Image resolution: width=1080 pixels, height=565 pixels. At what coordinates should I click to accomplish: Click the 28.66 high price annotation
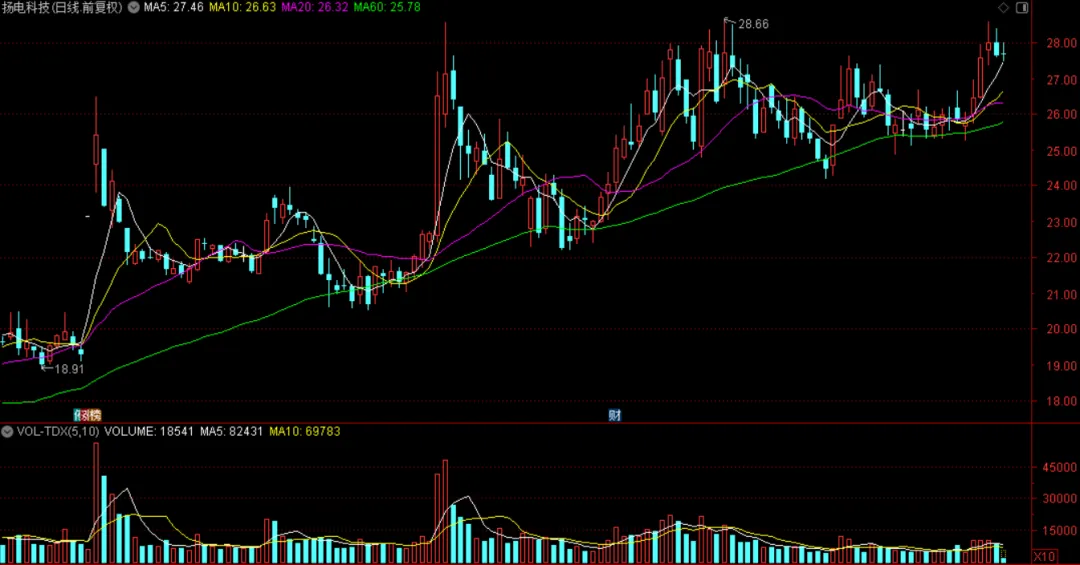click(x=753, y=24)
